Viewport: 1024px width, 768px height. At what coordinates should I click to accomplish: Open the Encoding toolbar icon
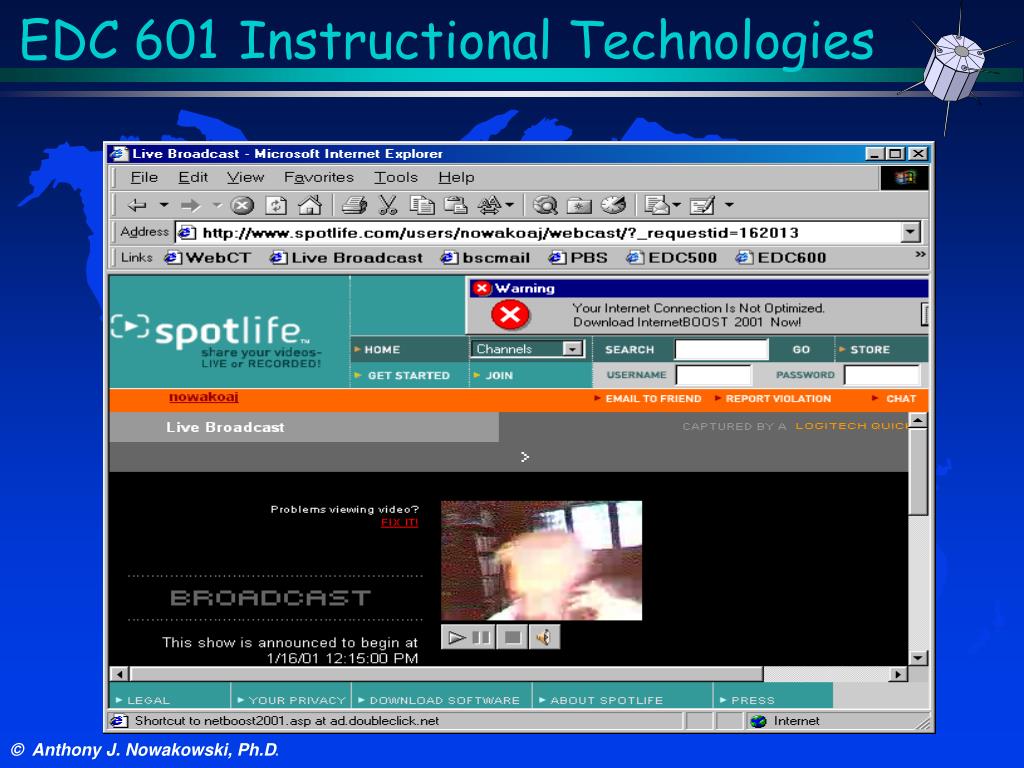(x=490, y=206)
